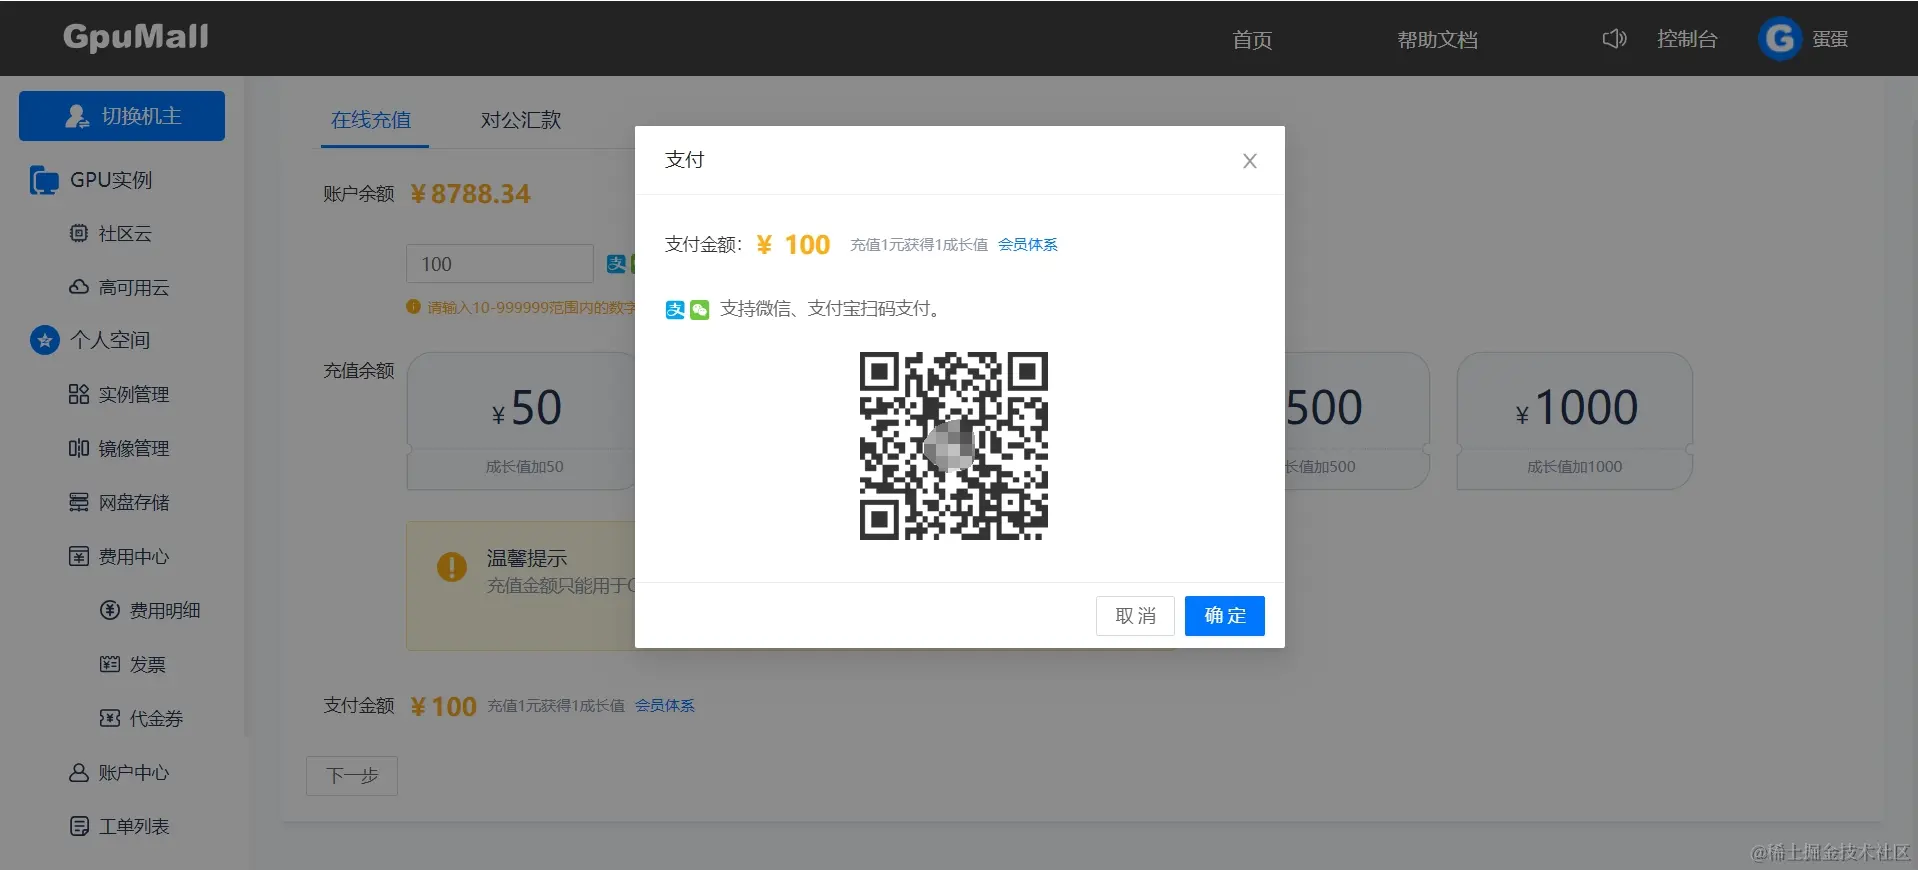Open GPU实例 in sidebar
The height and width of the screenshot is (870, 1918).
pos(111,180)
